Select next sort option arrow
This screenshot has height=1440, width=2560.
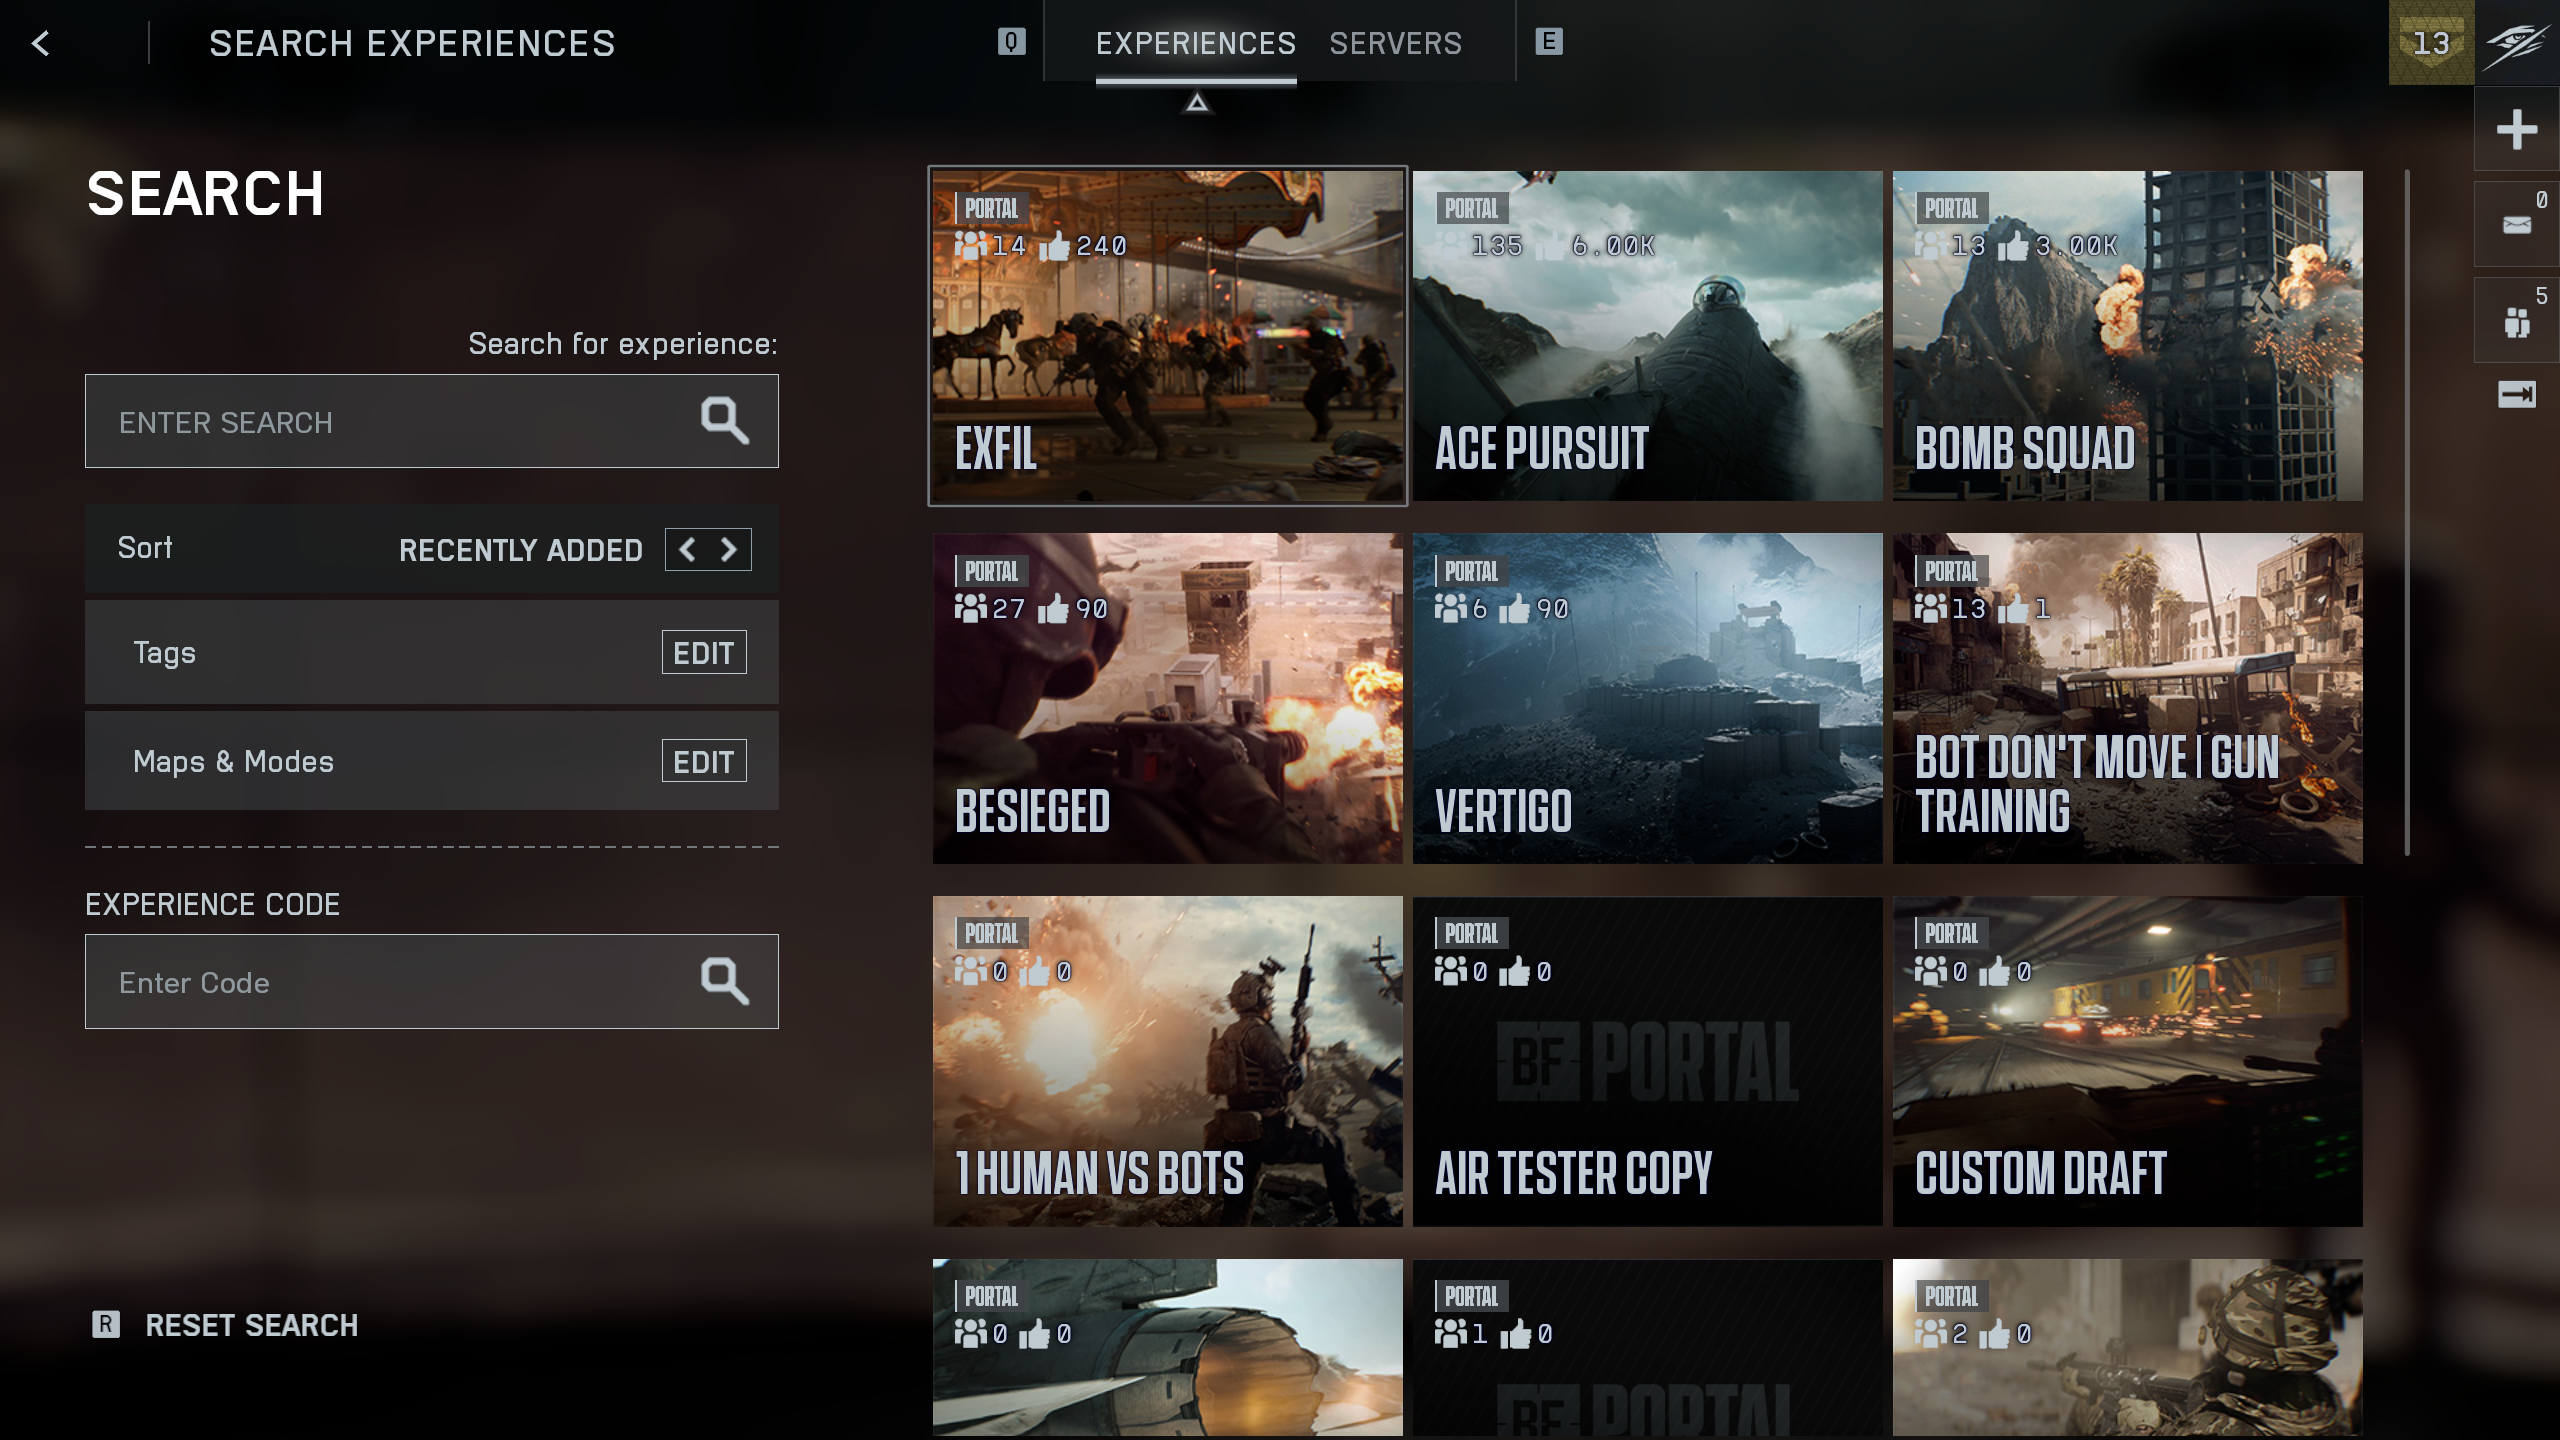pos(729,549)
